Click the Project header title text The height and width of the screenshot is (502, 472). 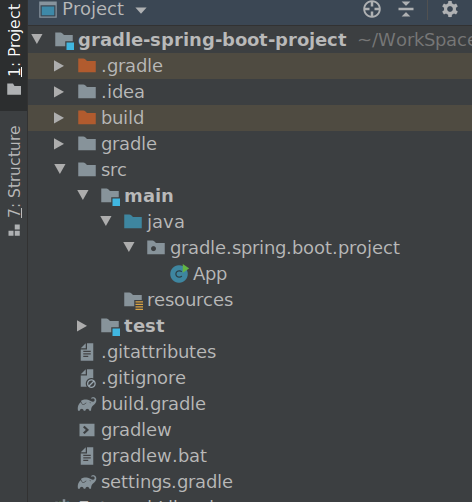click(x=93, y=9)
